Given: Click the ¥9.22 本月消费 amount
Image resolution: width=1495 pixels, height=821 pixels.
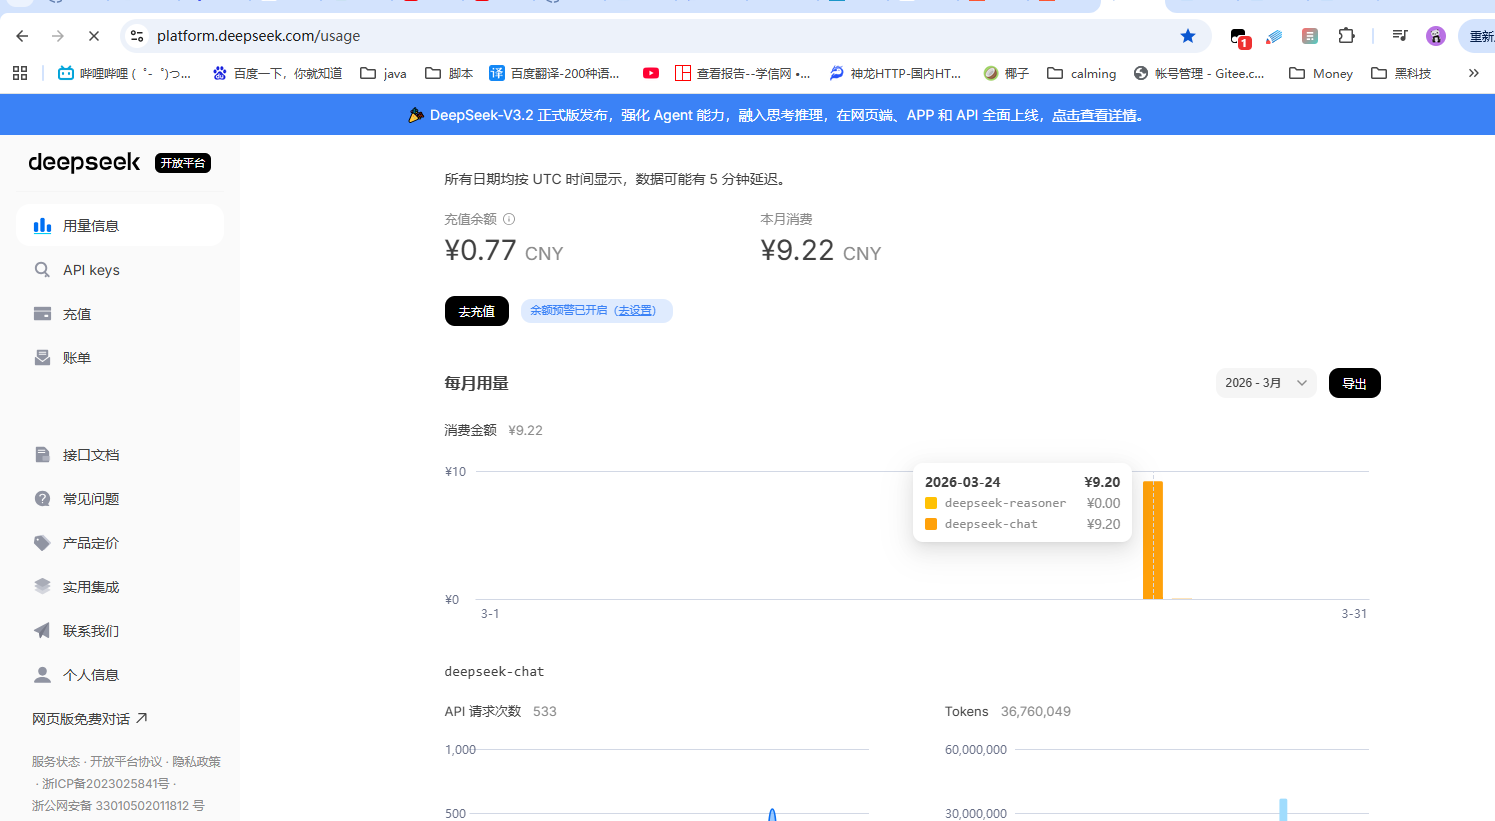Looking at the screenshot, I should [797, 250].
